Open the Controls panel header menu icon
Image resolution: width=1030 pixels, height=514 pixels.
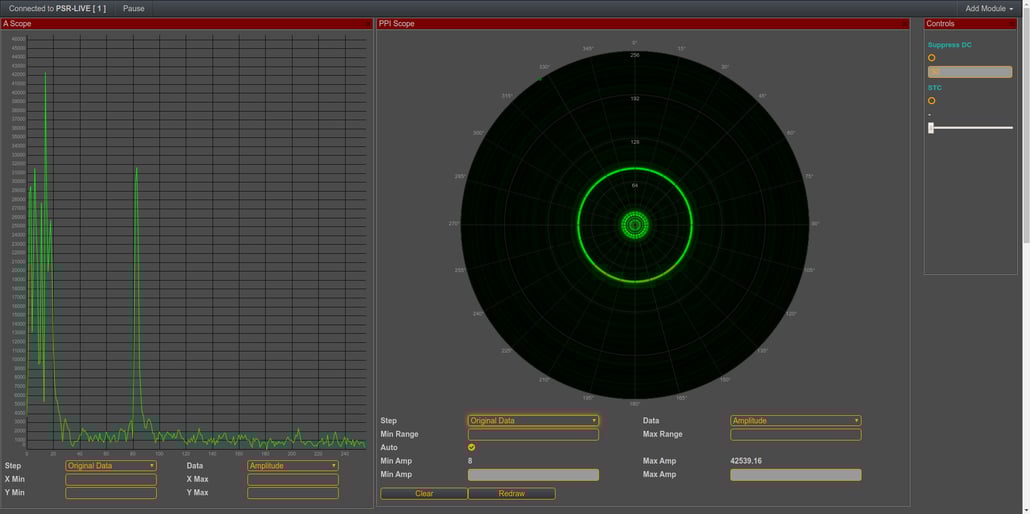[x=1010, y=23]
